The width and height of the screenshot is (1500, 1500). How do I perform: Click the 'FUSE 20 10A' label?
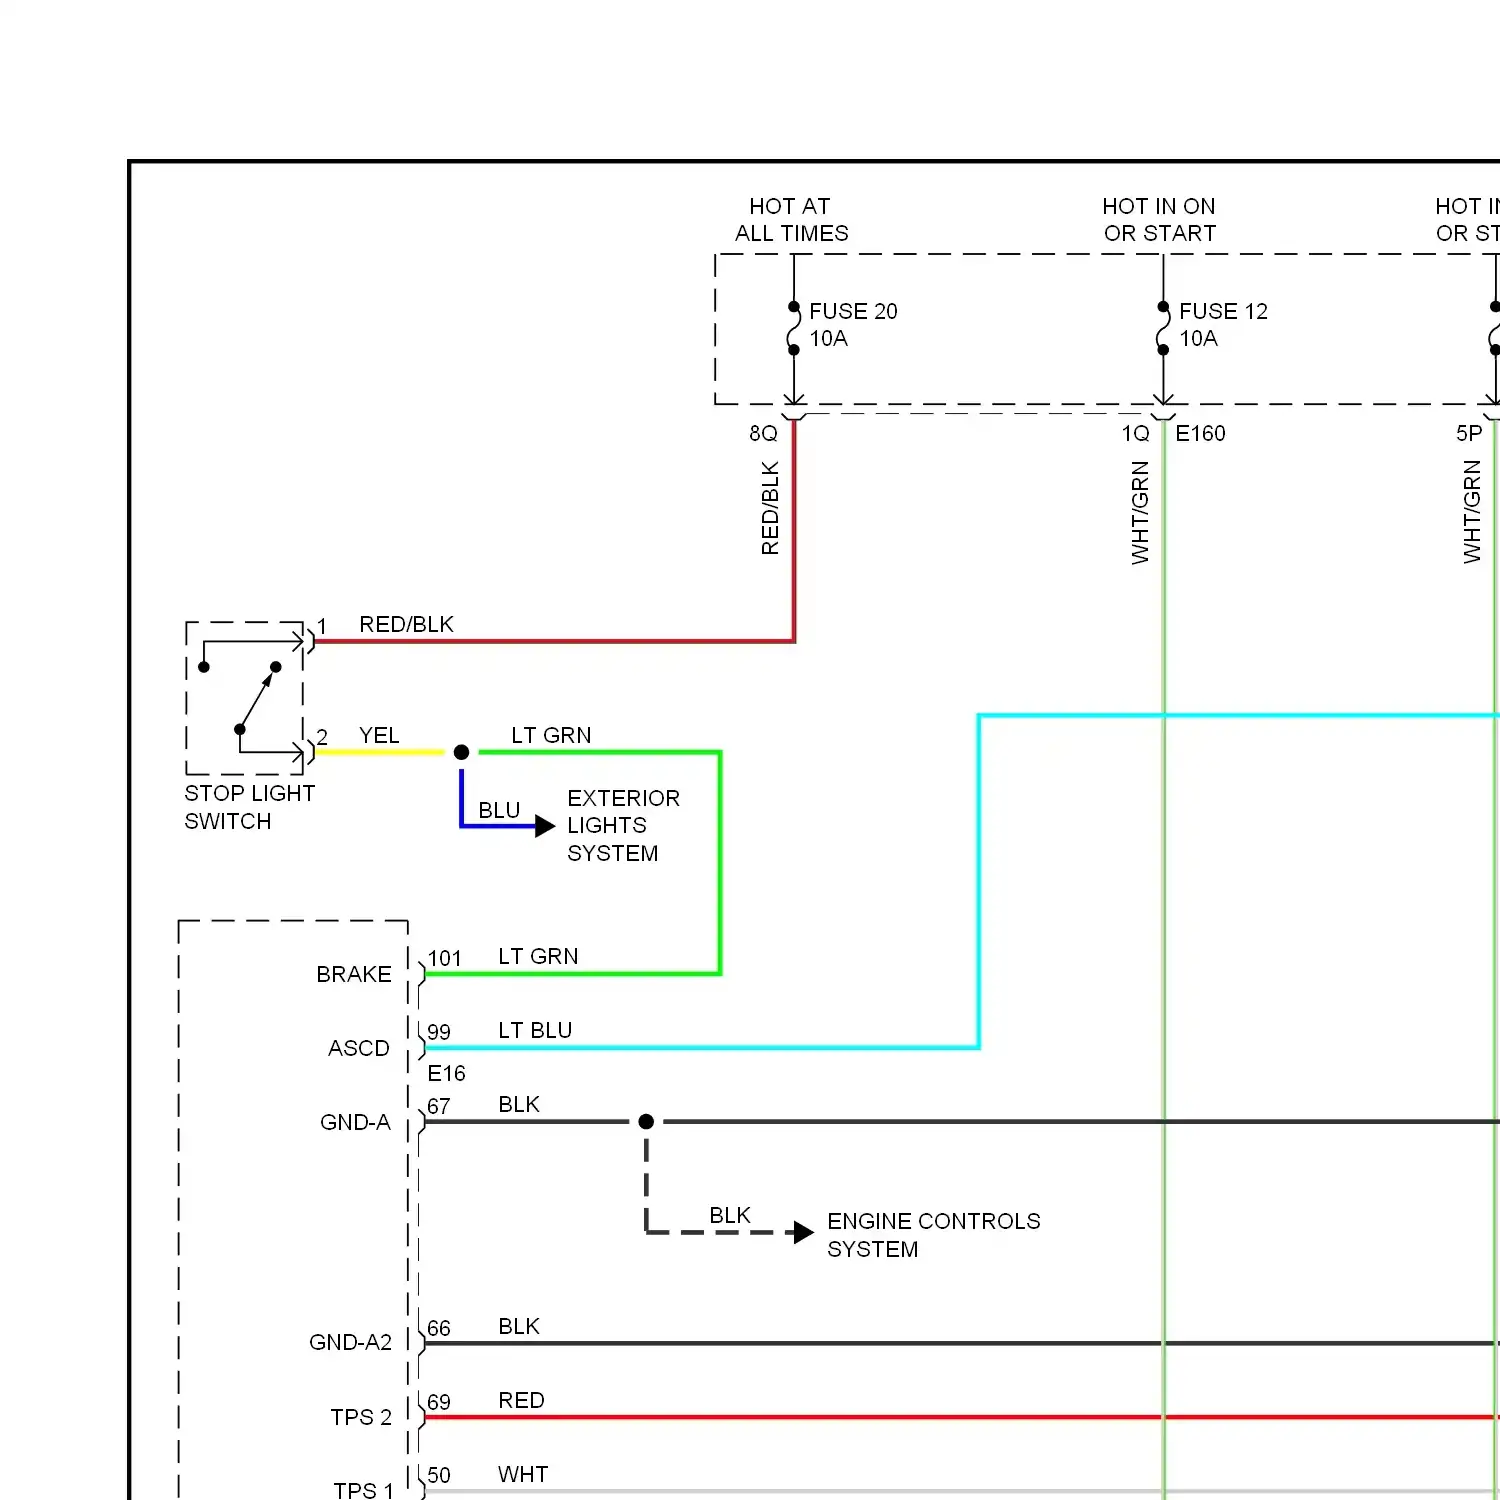coord(853,325)
